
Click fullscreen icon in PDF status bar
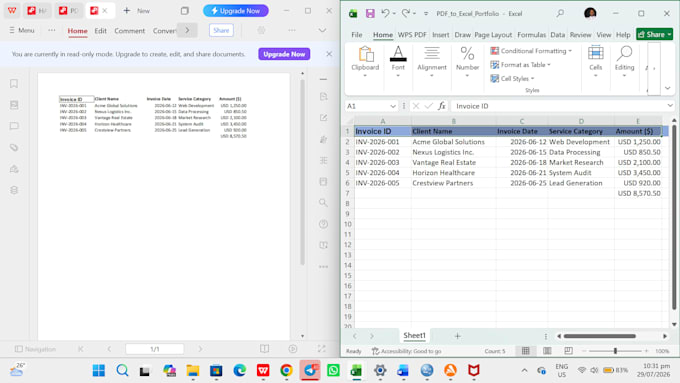click(x=321, y=349)
